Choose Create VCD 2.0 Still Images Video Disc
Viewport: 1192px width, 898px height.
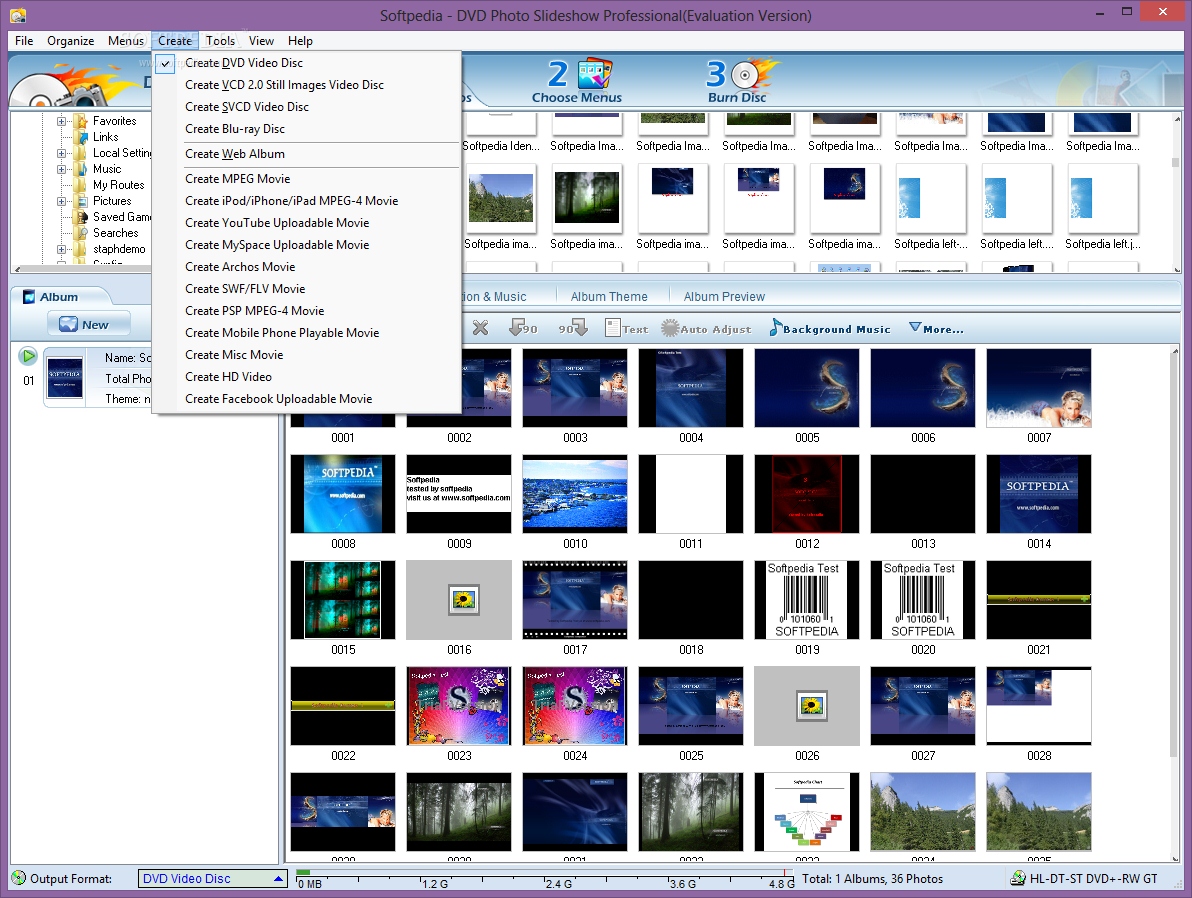pyautogui.click(x=307, y=85)
